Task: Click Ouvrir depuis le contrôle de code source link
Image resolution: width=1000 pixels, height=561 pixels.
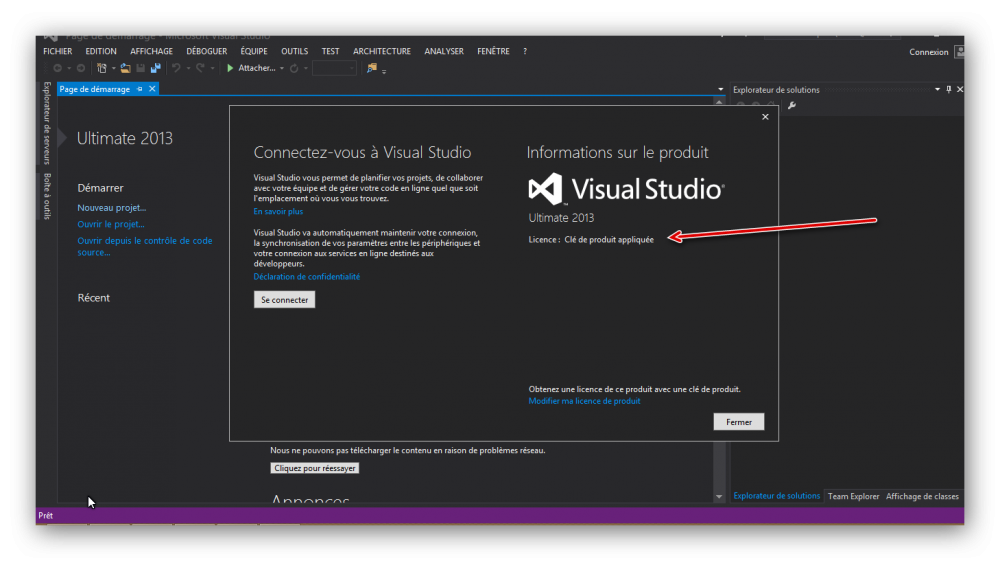Action: (145, 246)
